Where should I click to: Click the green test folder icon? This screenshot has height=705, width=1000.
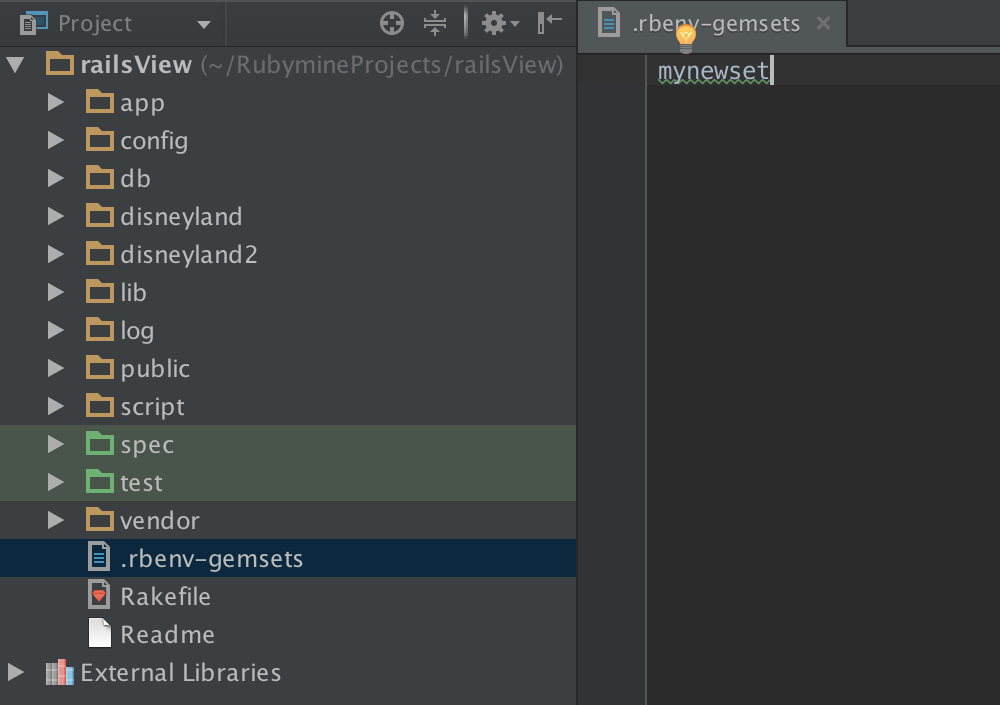coord(99,481)
